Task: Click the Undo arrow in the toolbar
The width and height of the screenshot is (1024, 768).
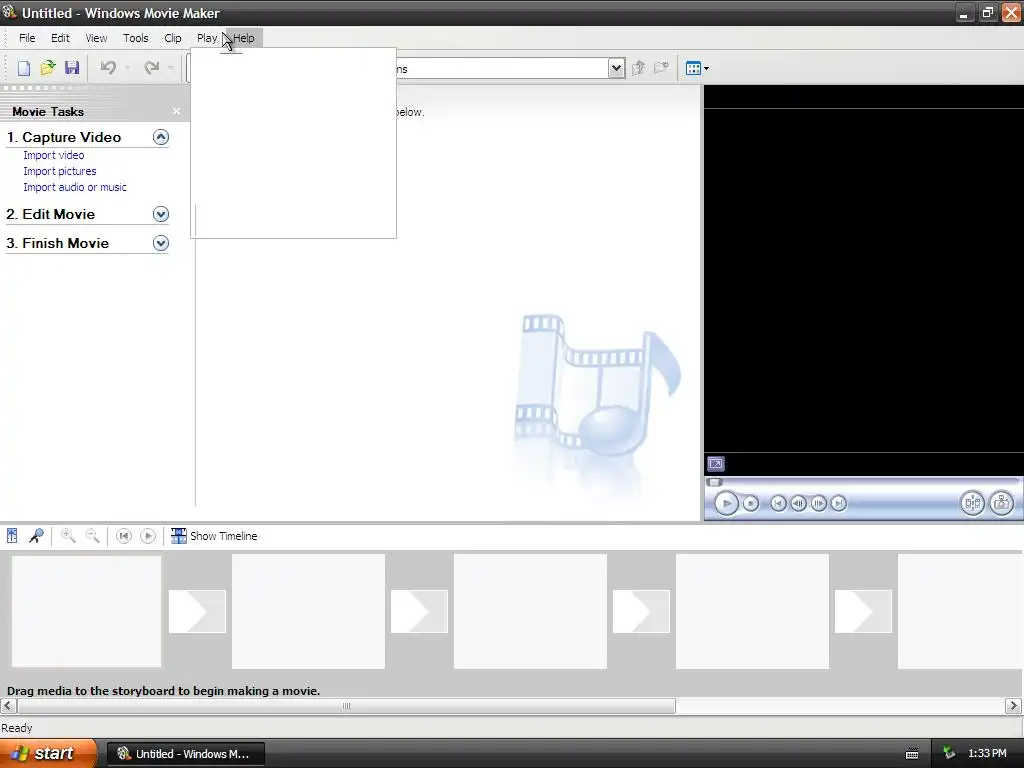Action: point(108,68)
